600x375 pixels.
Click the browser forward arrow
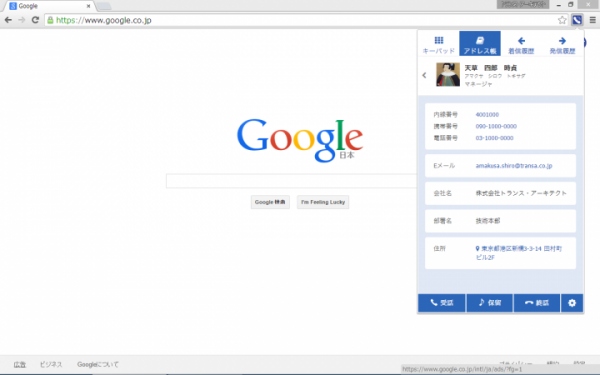tap(22, 20)
